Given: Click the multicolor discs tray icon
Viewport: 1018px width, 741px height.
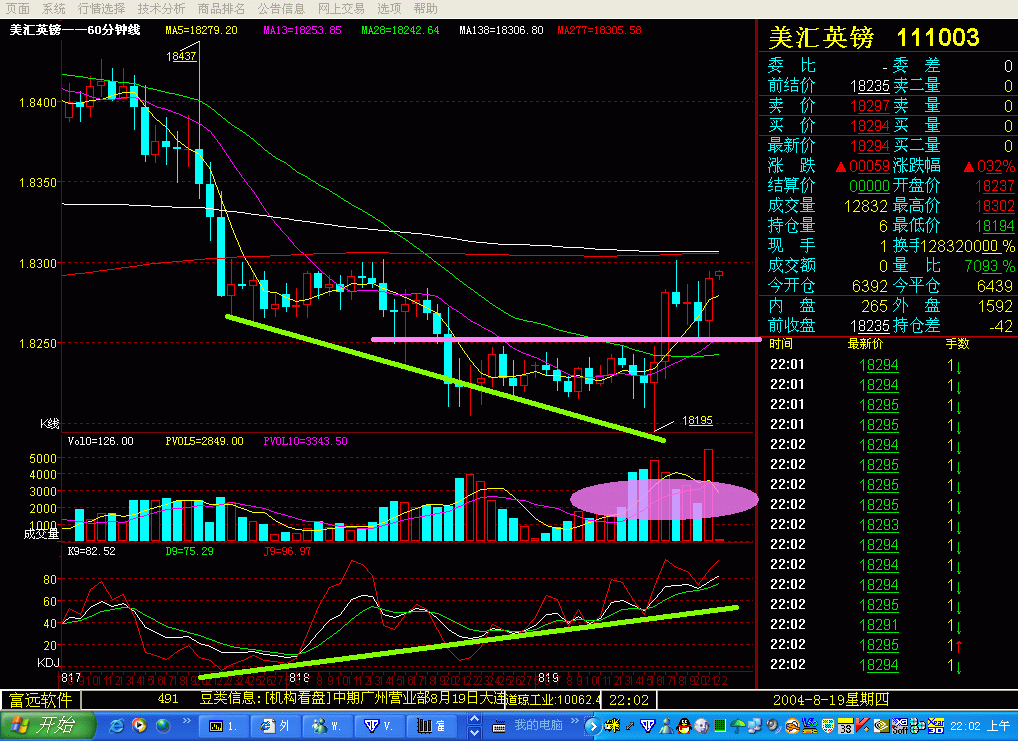Looking at the screenshot, I should point(917,726).
